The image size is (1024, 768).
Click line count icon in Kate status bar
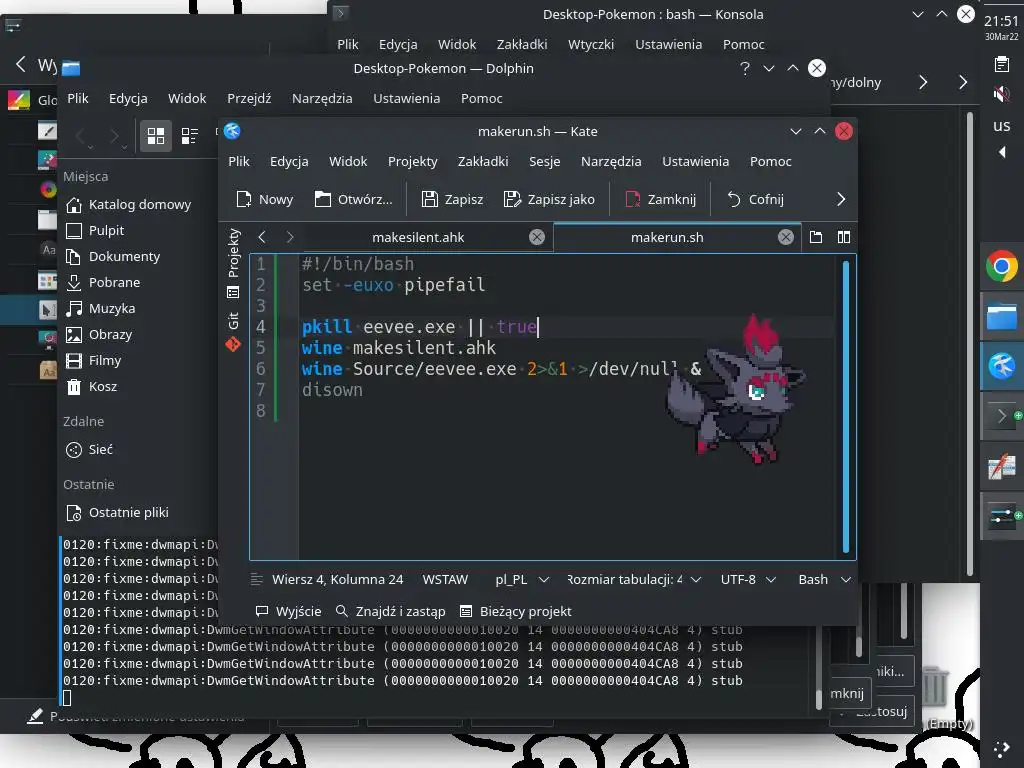(x=257, y=579)
